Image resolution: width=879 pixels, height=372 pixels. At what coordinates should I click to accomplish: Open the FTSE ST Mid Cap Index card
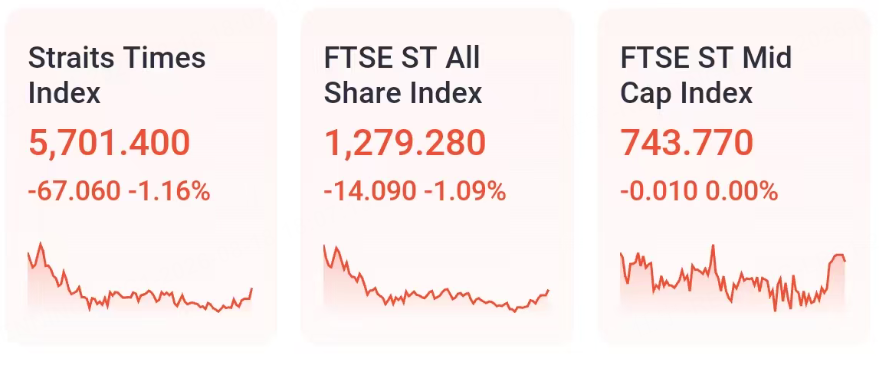[x=734, y=178]
